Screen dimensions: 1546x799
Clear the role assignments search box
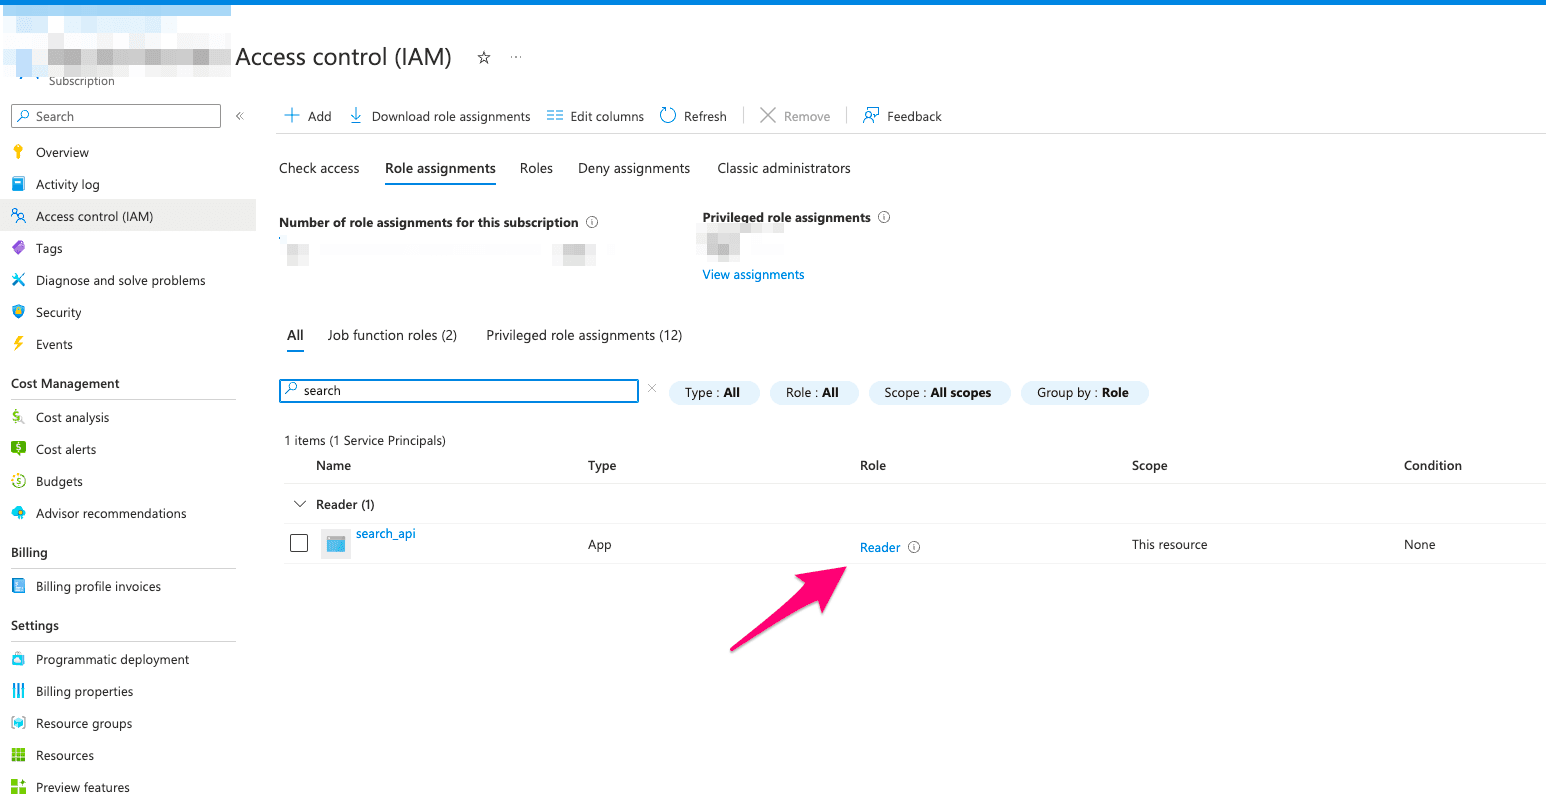pyautogui.click(x=652, y=389)
